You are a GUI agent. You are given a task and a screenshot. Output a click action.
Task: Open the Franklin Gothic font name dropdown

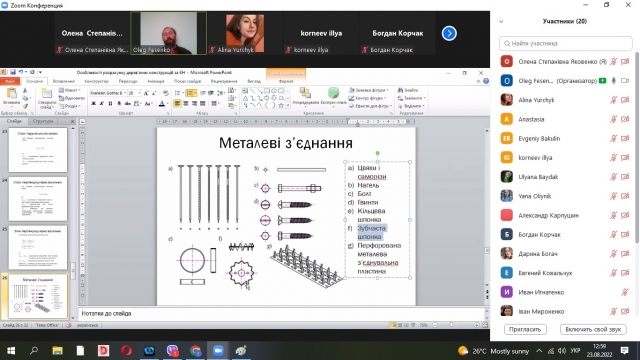[x=108, y=93]
